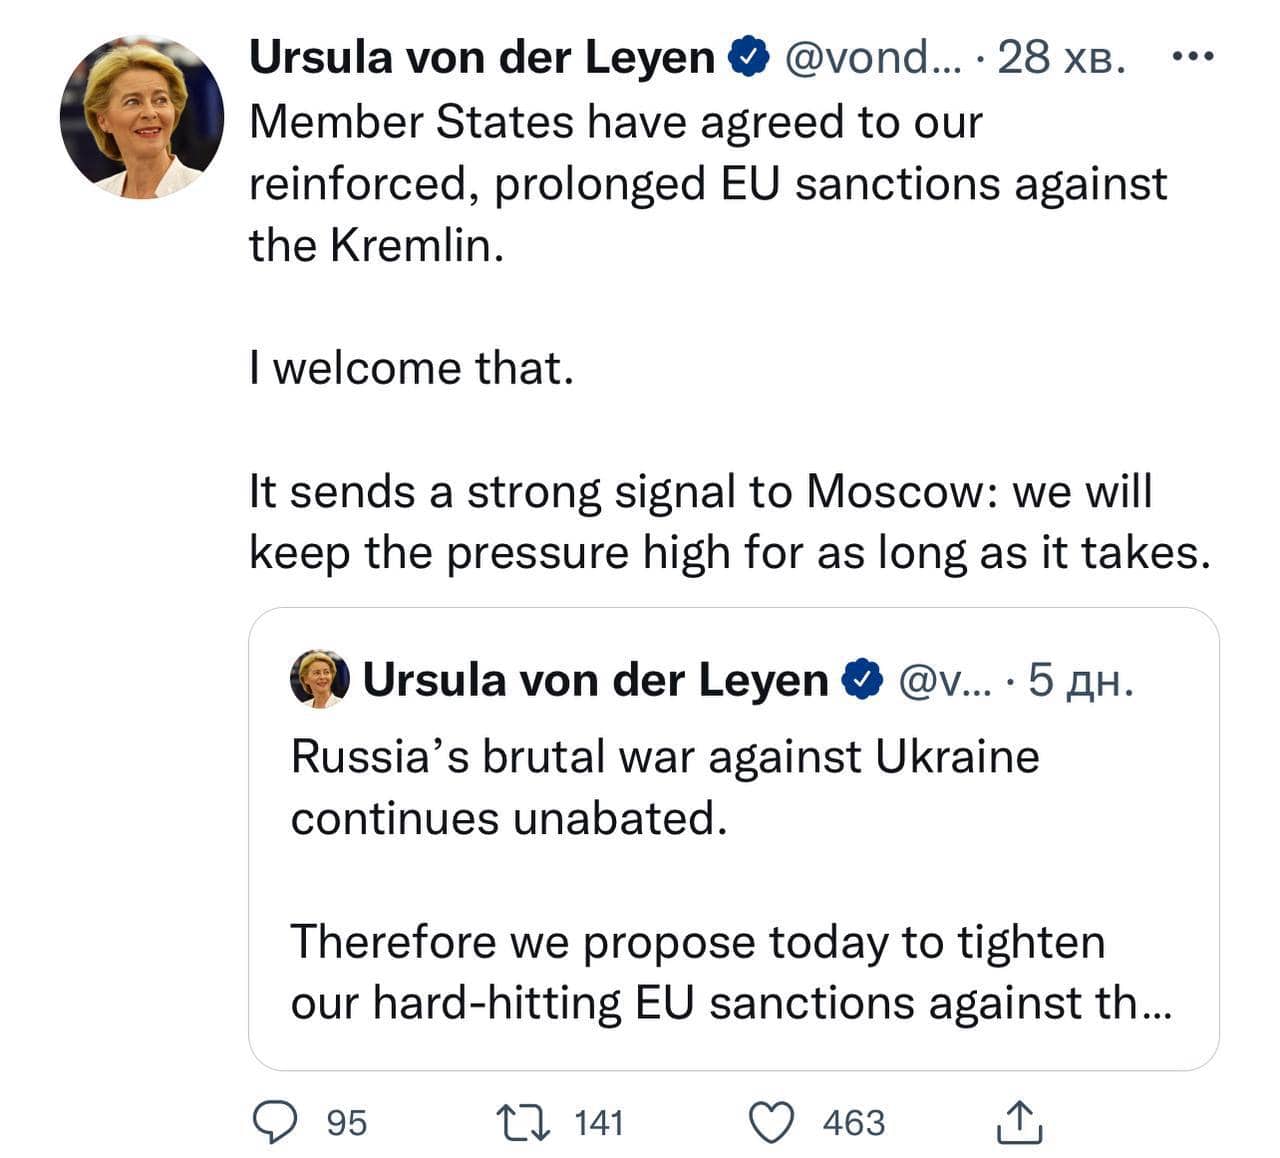Click main tweet text 'I welcome that.'
Screen dimensions: 1280x1158
pyautogui.click(x=412, y=368)
